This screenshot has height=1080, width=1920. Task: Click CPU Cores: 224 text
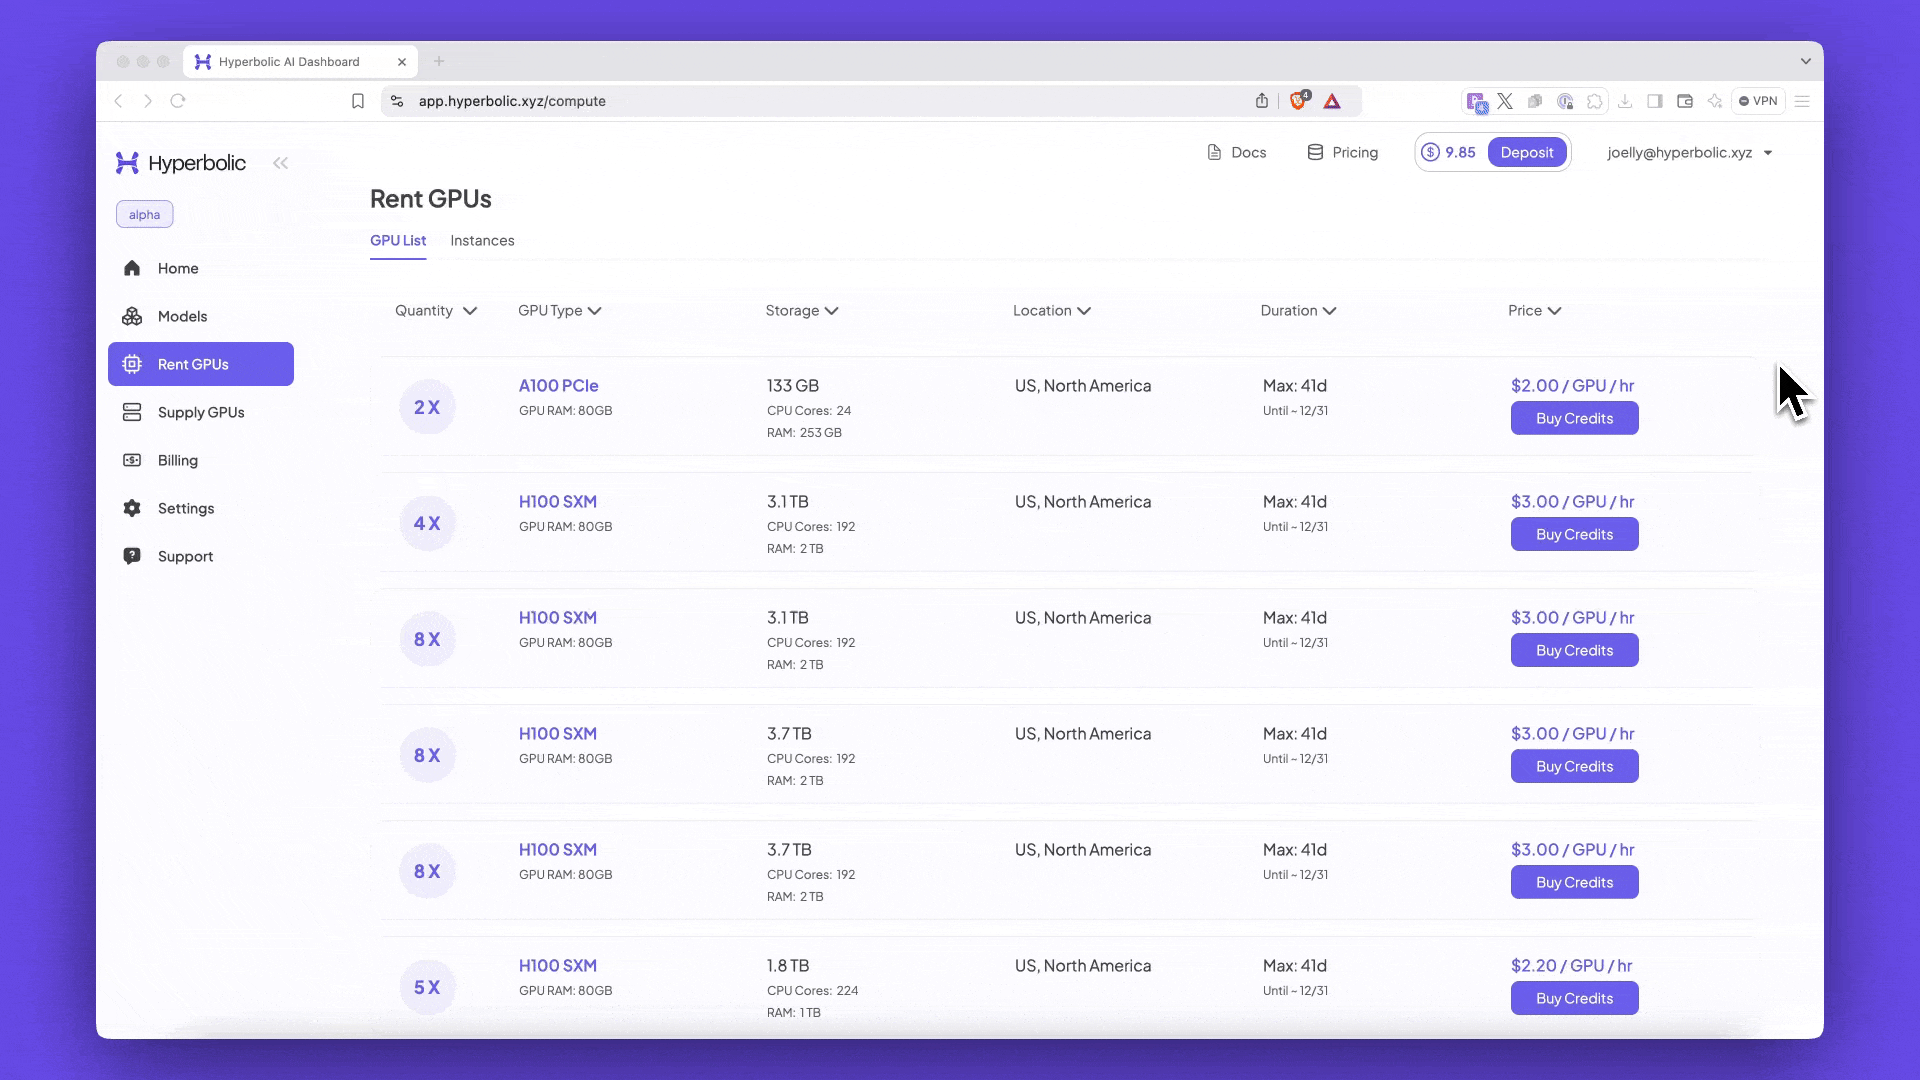(812, 991)
